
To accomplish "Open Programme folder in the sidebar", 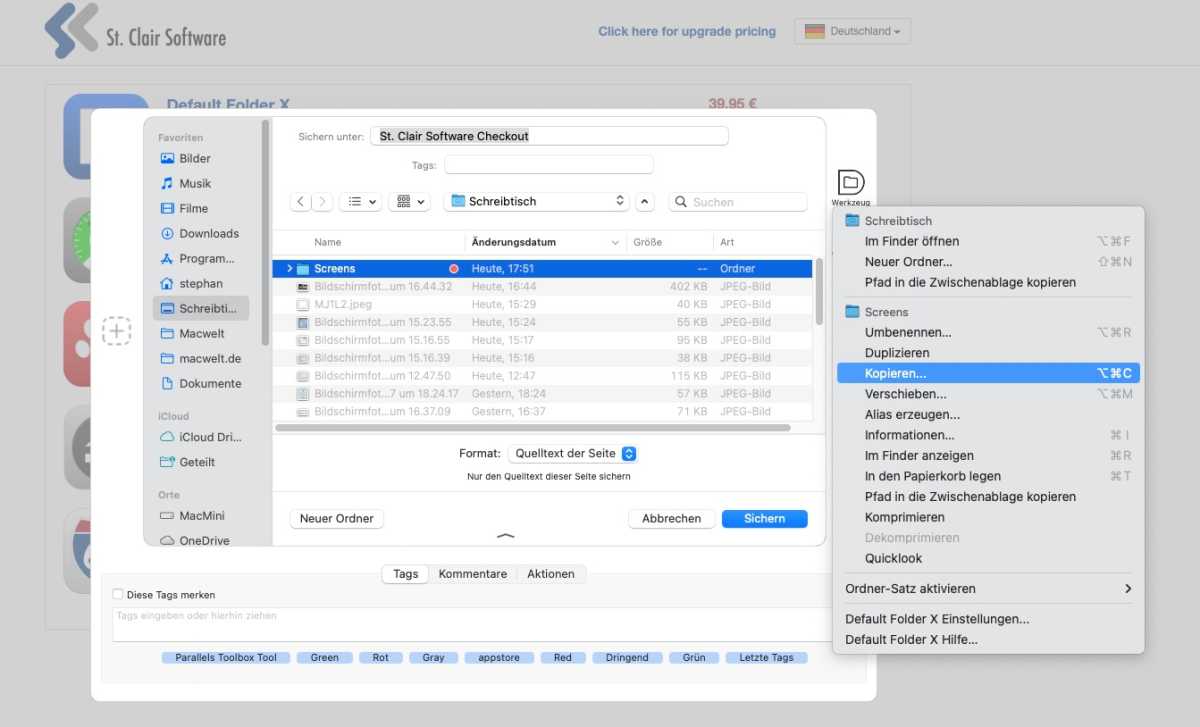I will tap(197, 258).
